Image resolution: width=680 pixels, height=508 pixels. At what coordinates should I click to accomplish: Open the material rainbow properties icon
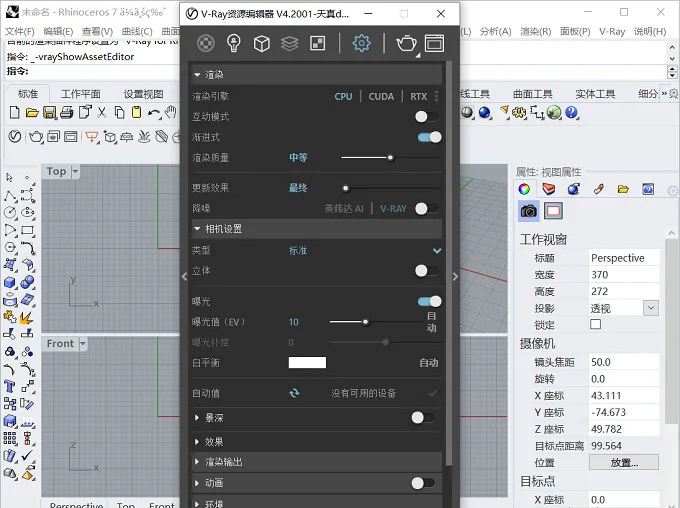(x=524, y=189)
